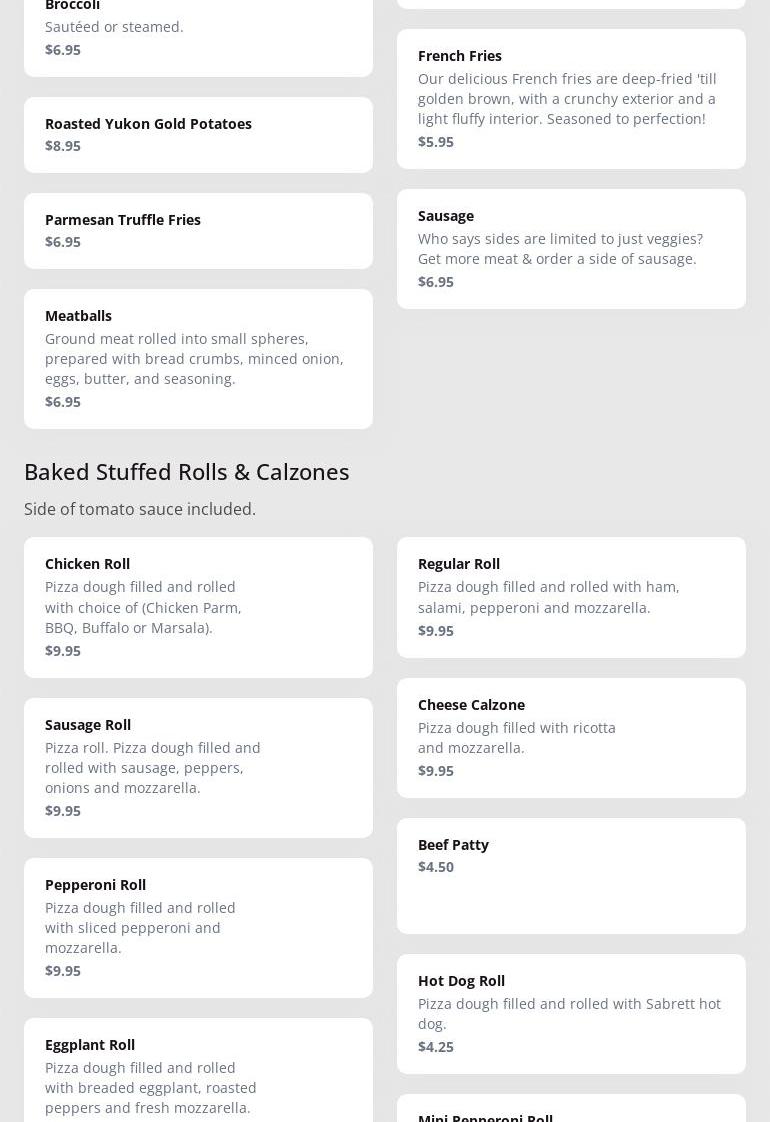Open the Roasted Yukon Gold Potatoes item
Screen dimensions: 770x1122
(x=198, y=135)
